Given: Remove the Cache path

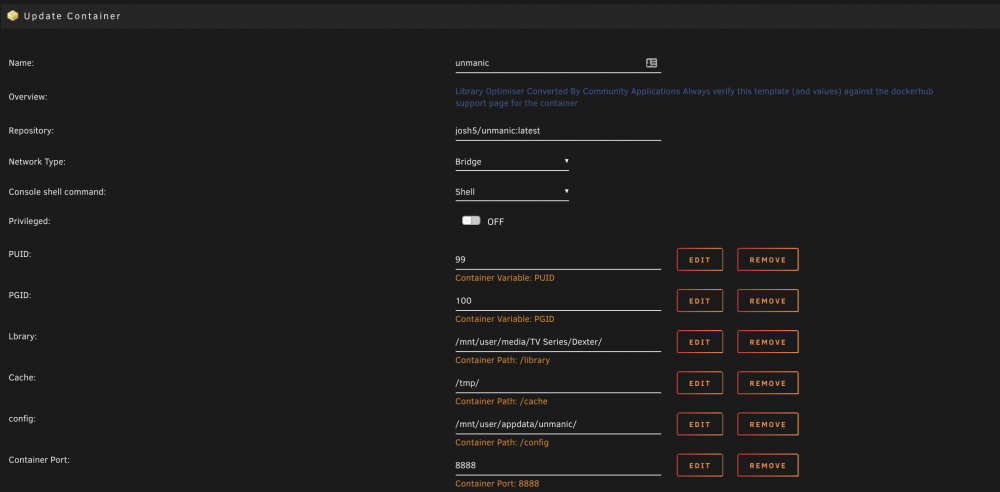Looking at the screenshot, I should (x=768, y=383).
